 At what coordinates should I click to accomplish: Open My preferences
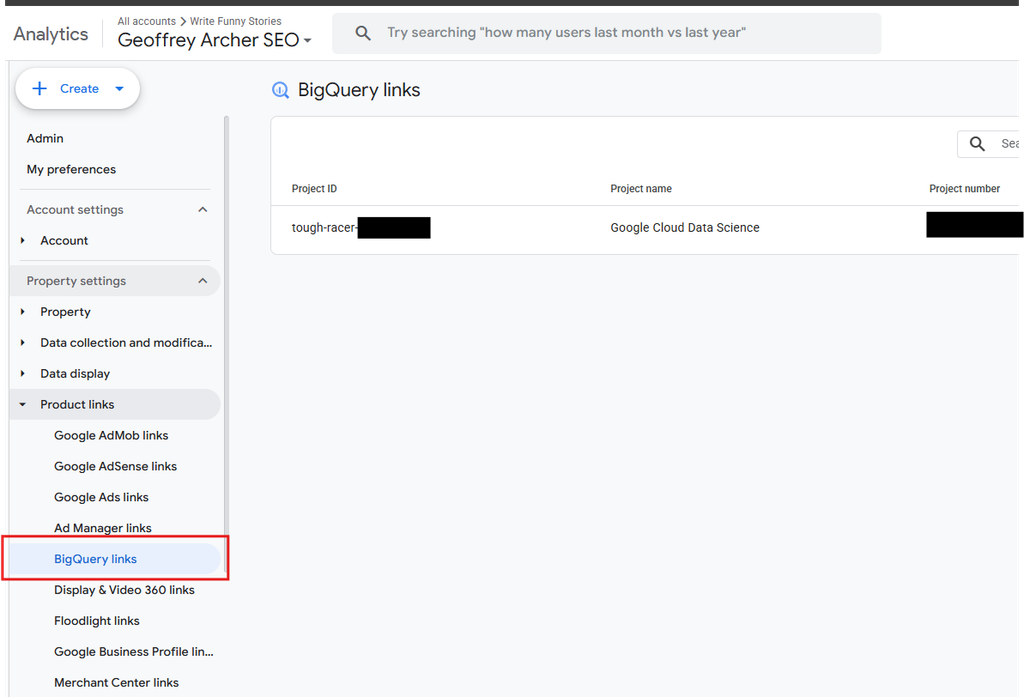[71, 169]
